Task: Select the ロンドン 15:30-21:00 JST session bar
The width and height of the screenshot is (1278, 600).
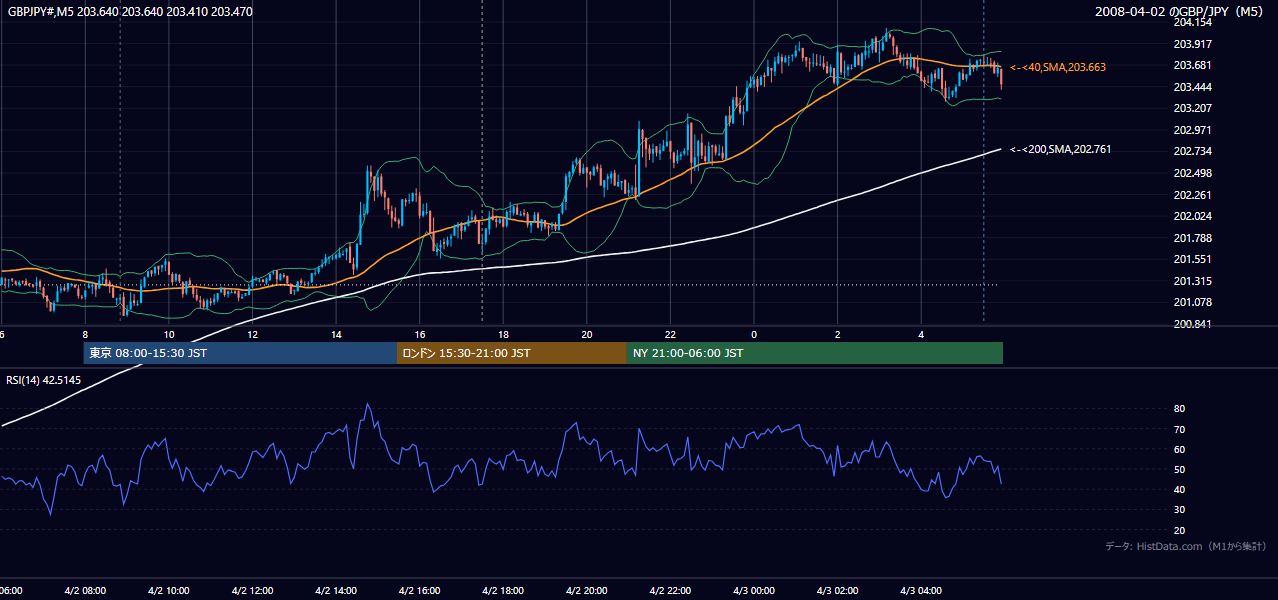Action: point(512,353)
